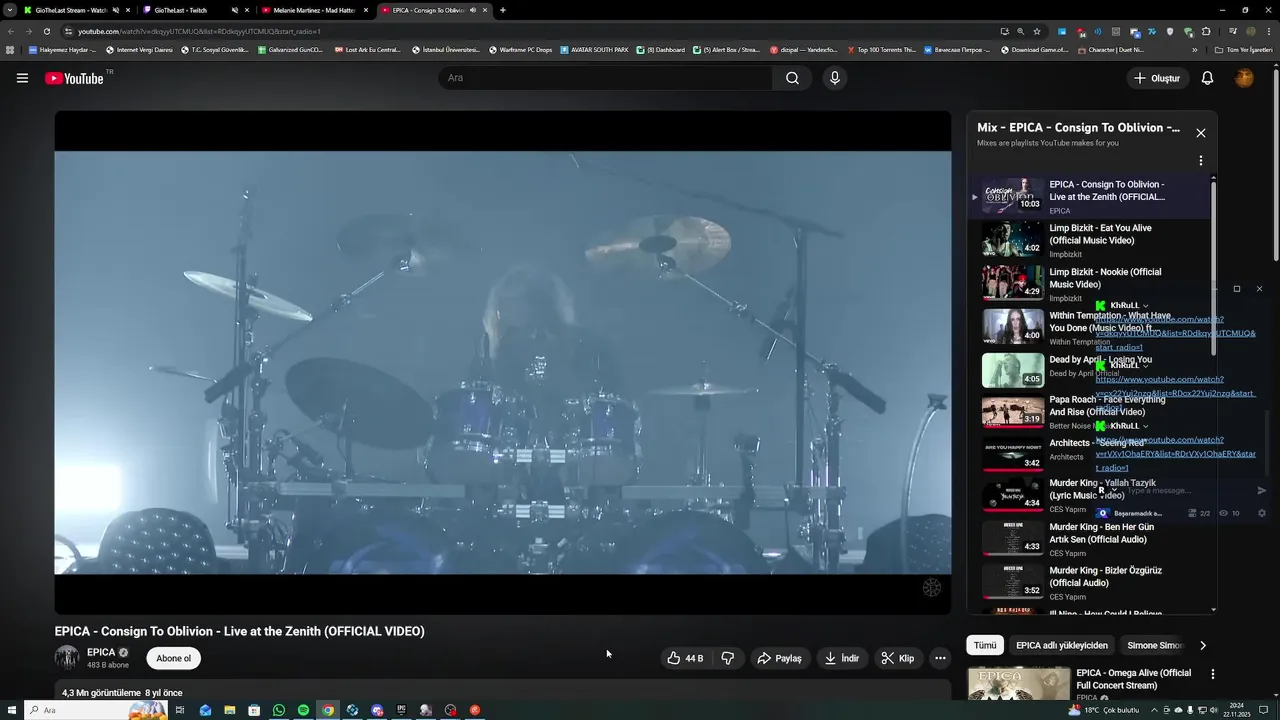This screenshot has width=1280, height=720.
Task: Open Chrome extensions puzzle icon
Action: pos(1206,31)
